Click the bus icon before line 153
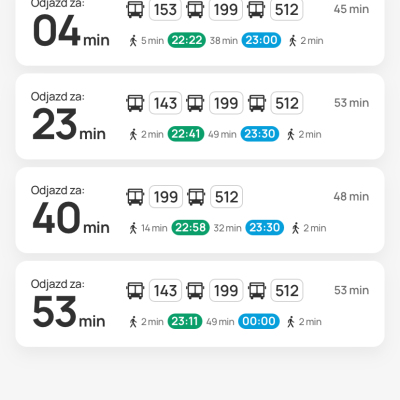Screen dimensions: 400x400 pyautogui.click(x=135, y=9)
